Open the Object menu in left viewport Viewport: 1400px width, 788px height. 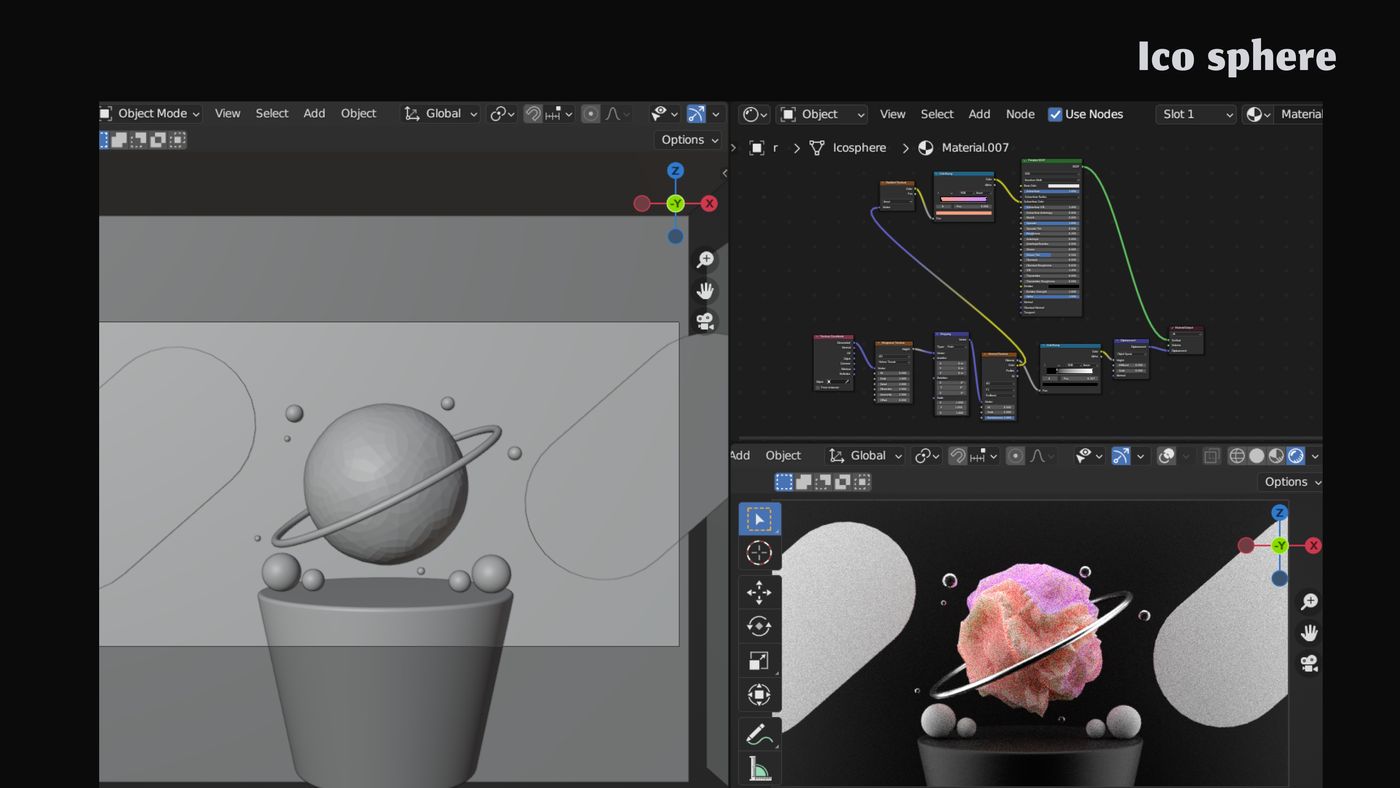coord(358,114)
